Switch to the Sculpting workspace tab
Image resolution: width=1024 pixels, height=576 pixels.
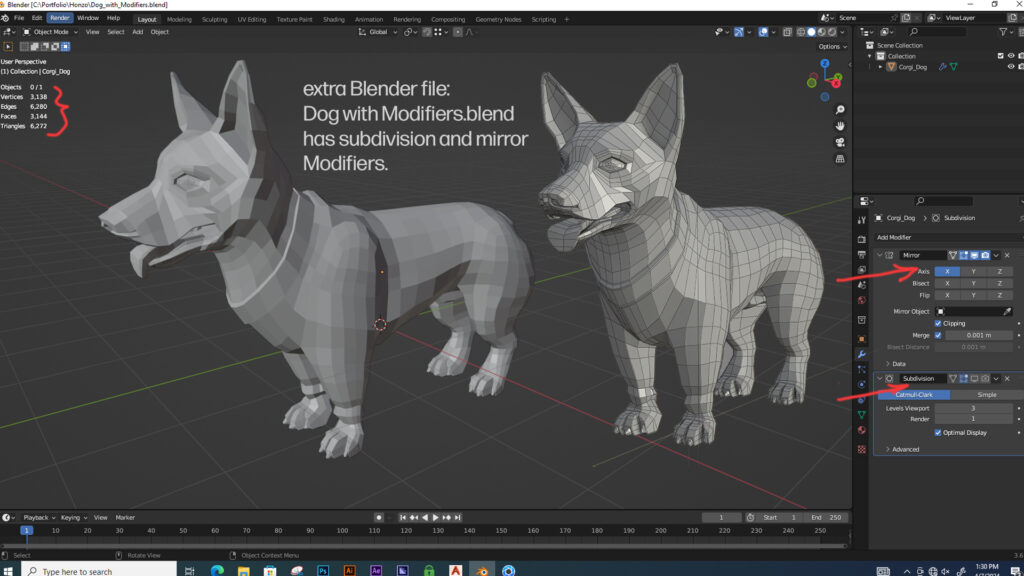214,19
